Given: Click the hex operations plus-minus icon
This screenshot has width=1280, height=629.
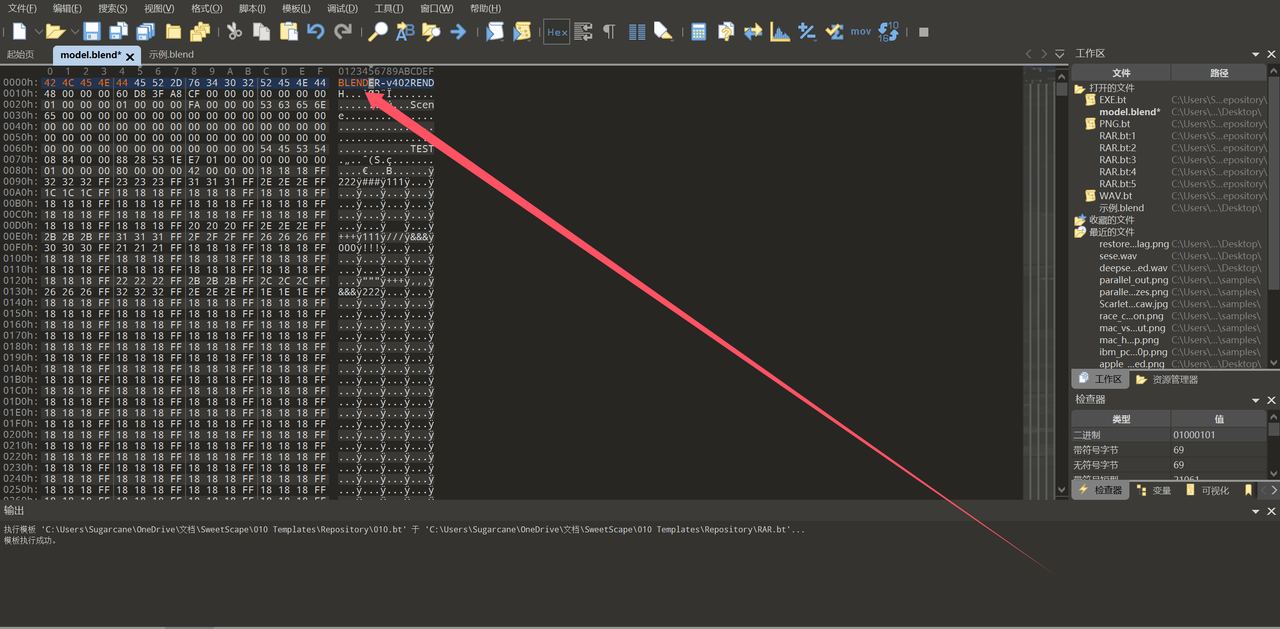Looking at the screenshot, I should pyautogui.click(x=807, y=32).
